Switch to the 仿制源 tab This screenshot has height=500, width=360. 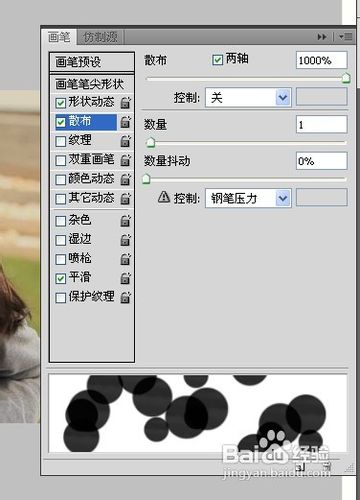(x=100, y=37)
